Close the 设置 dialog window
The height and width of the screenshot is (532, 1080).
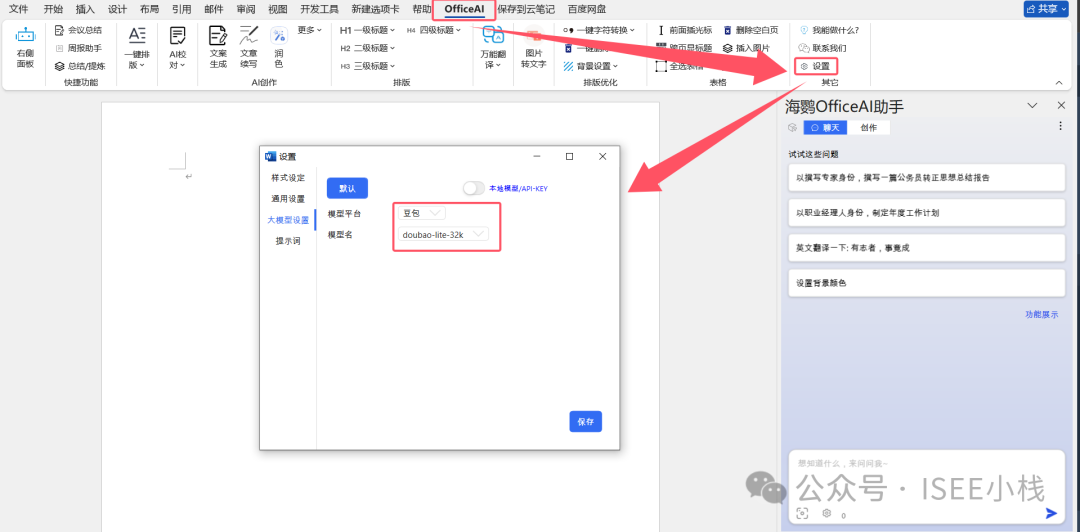point(603,156)
